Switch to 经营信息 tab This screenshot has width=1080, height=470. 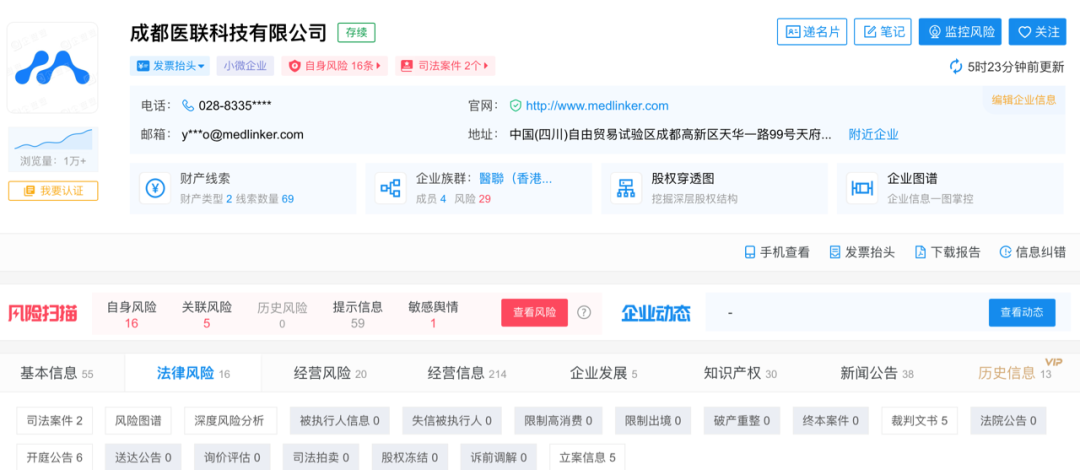point(467,374)
